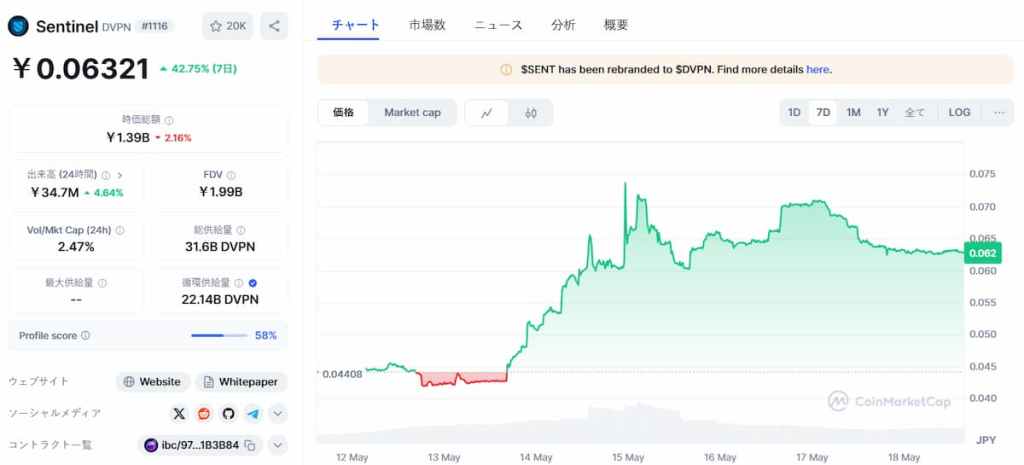Viewport: 1024px width, 465px height.
Task: Select the Market cap chart toggle
Action: pyautogui.click(x=412, y=112)
